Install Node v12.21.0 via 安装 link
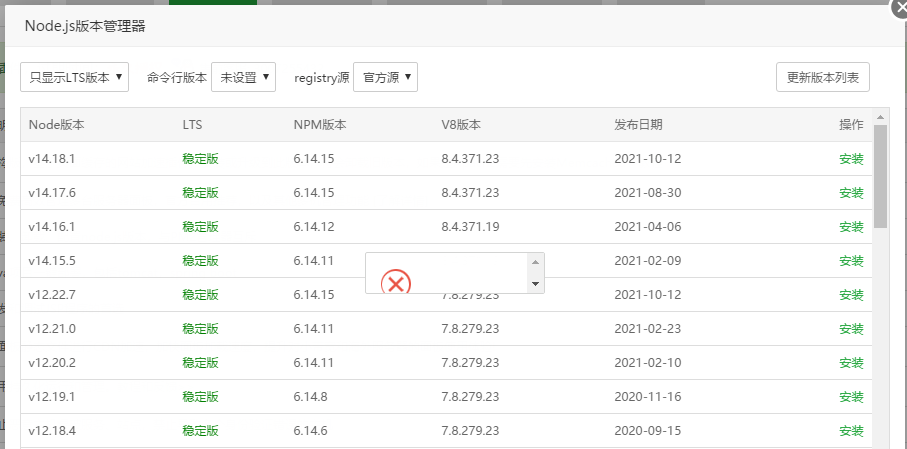Viewport: 907px width, 449px height. tap(851, 329)
